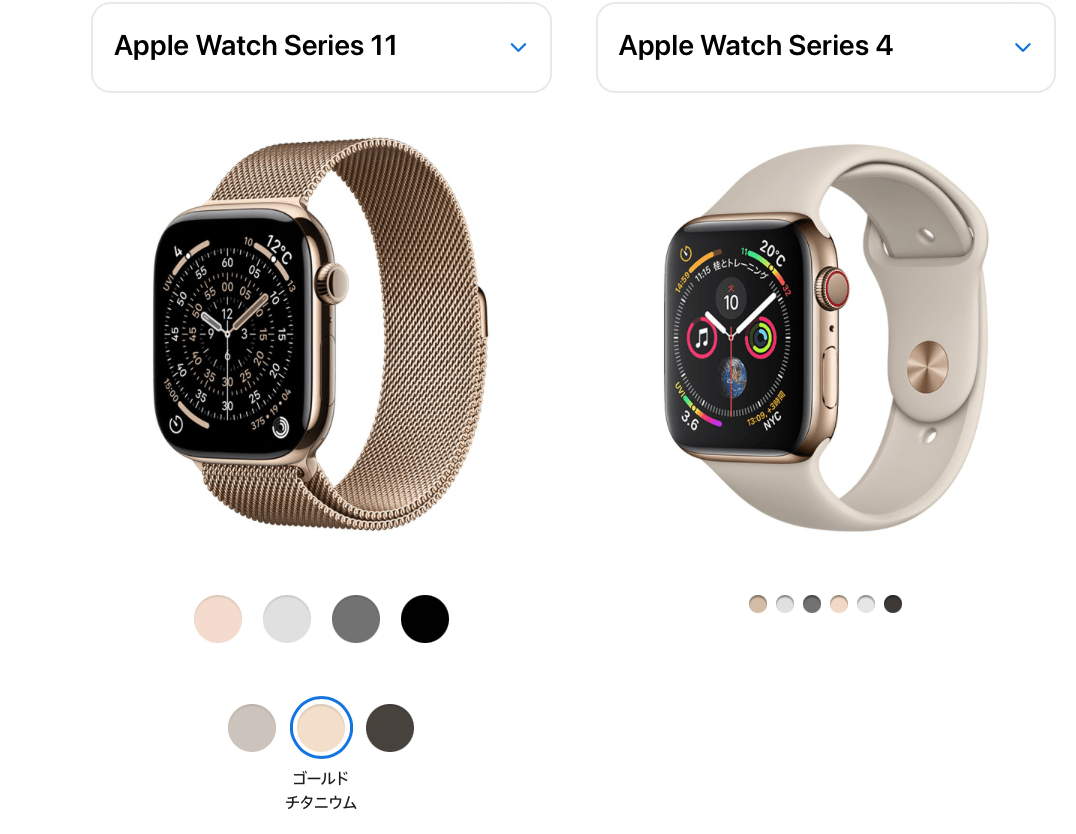Select the rose pink Series 11 color swatch
The height and width of the screenshot is (834, 1076).
[218, 618]
